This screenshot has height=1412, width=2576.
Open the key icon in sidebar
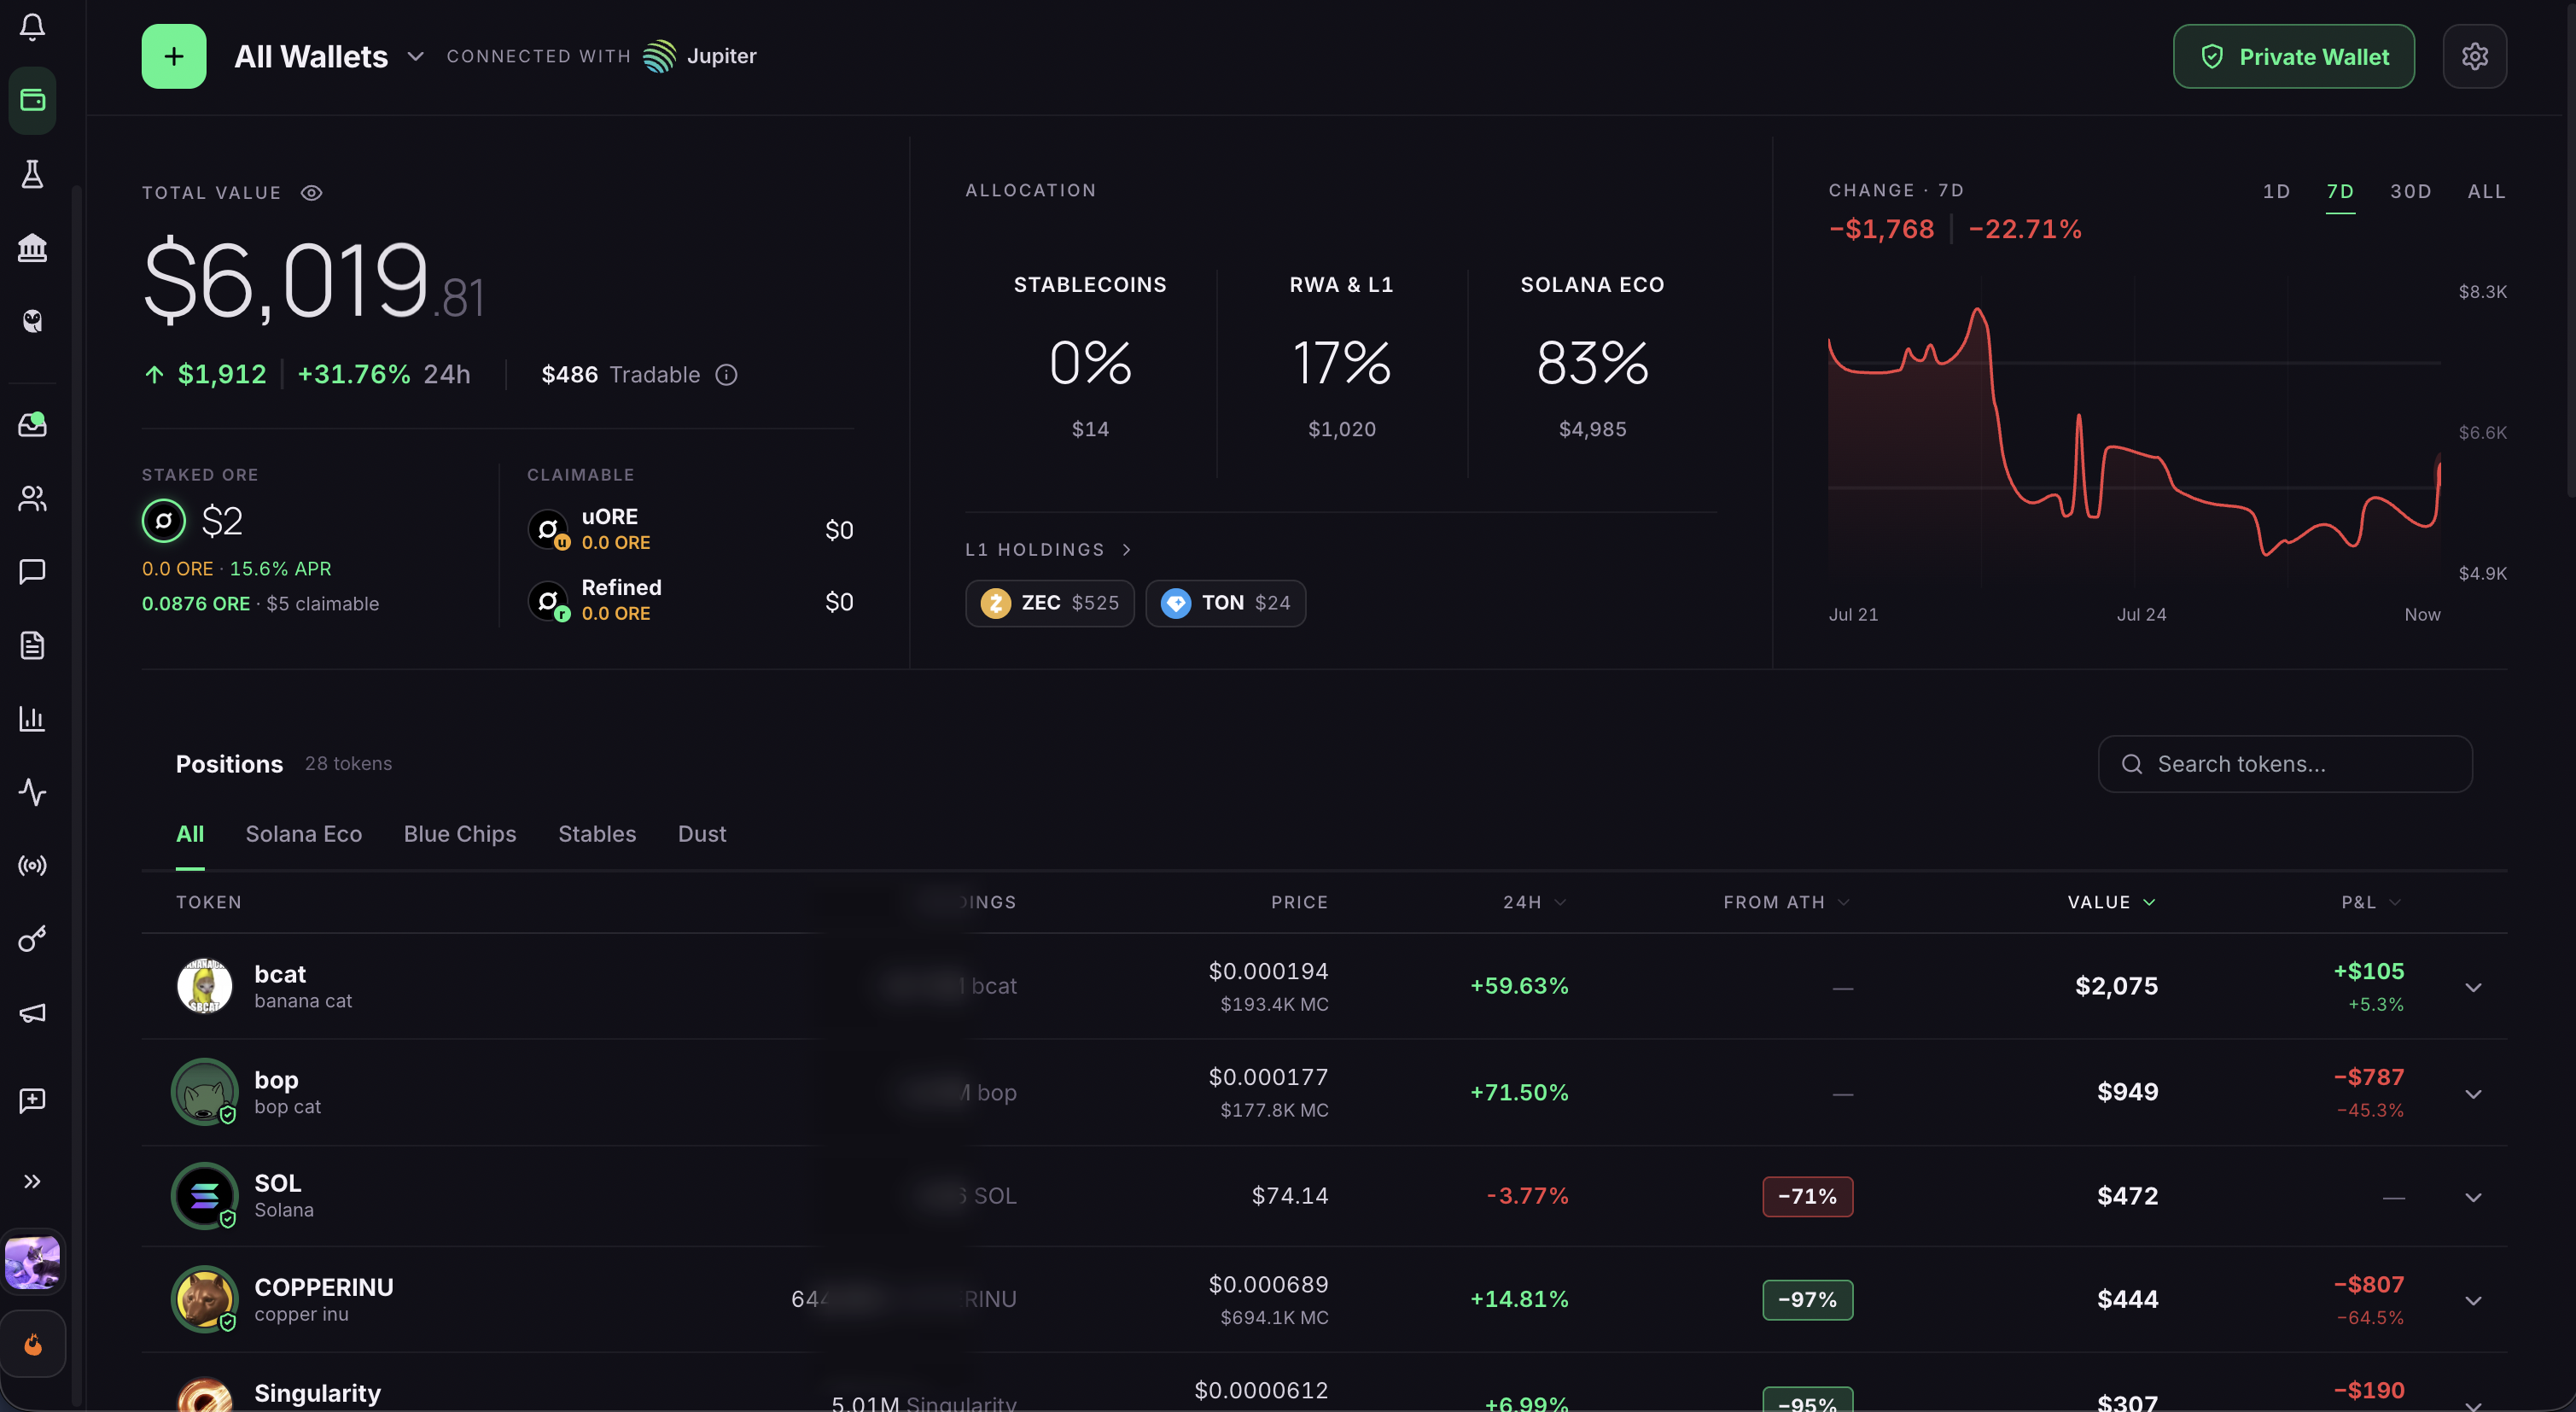tap(32, 939)
